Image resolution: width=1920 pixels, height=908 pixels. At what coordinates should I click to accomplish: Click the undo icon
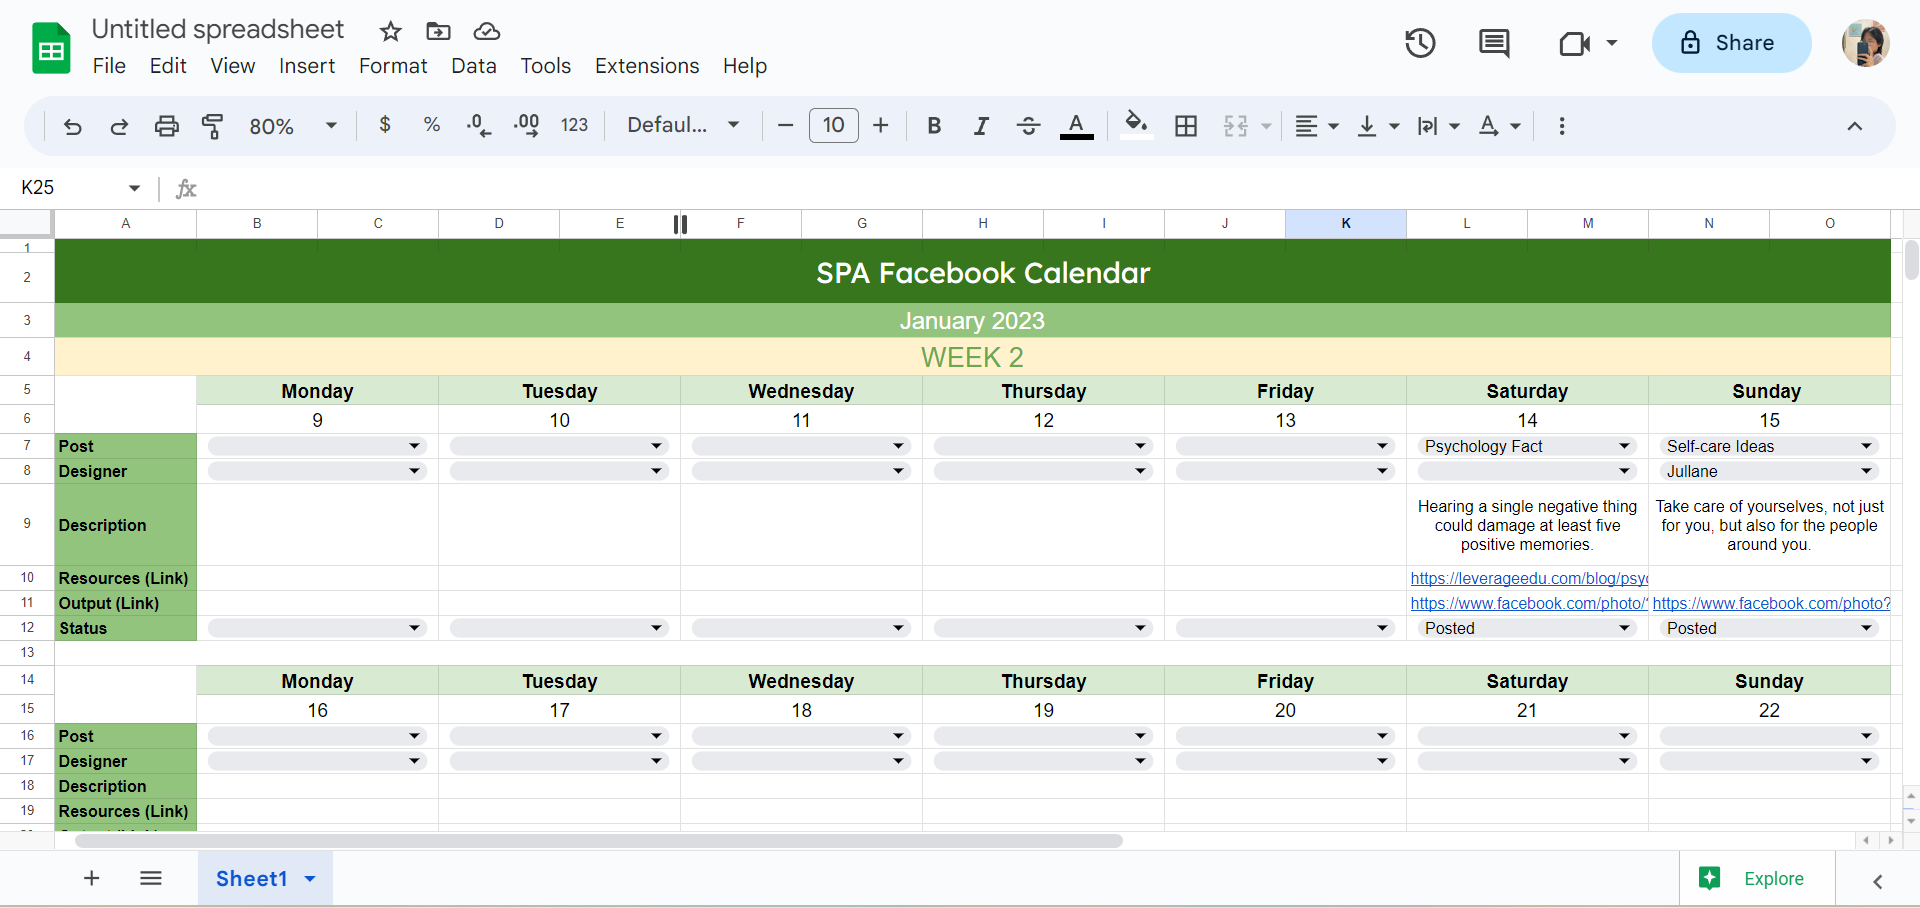(72, 126)
